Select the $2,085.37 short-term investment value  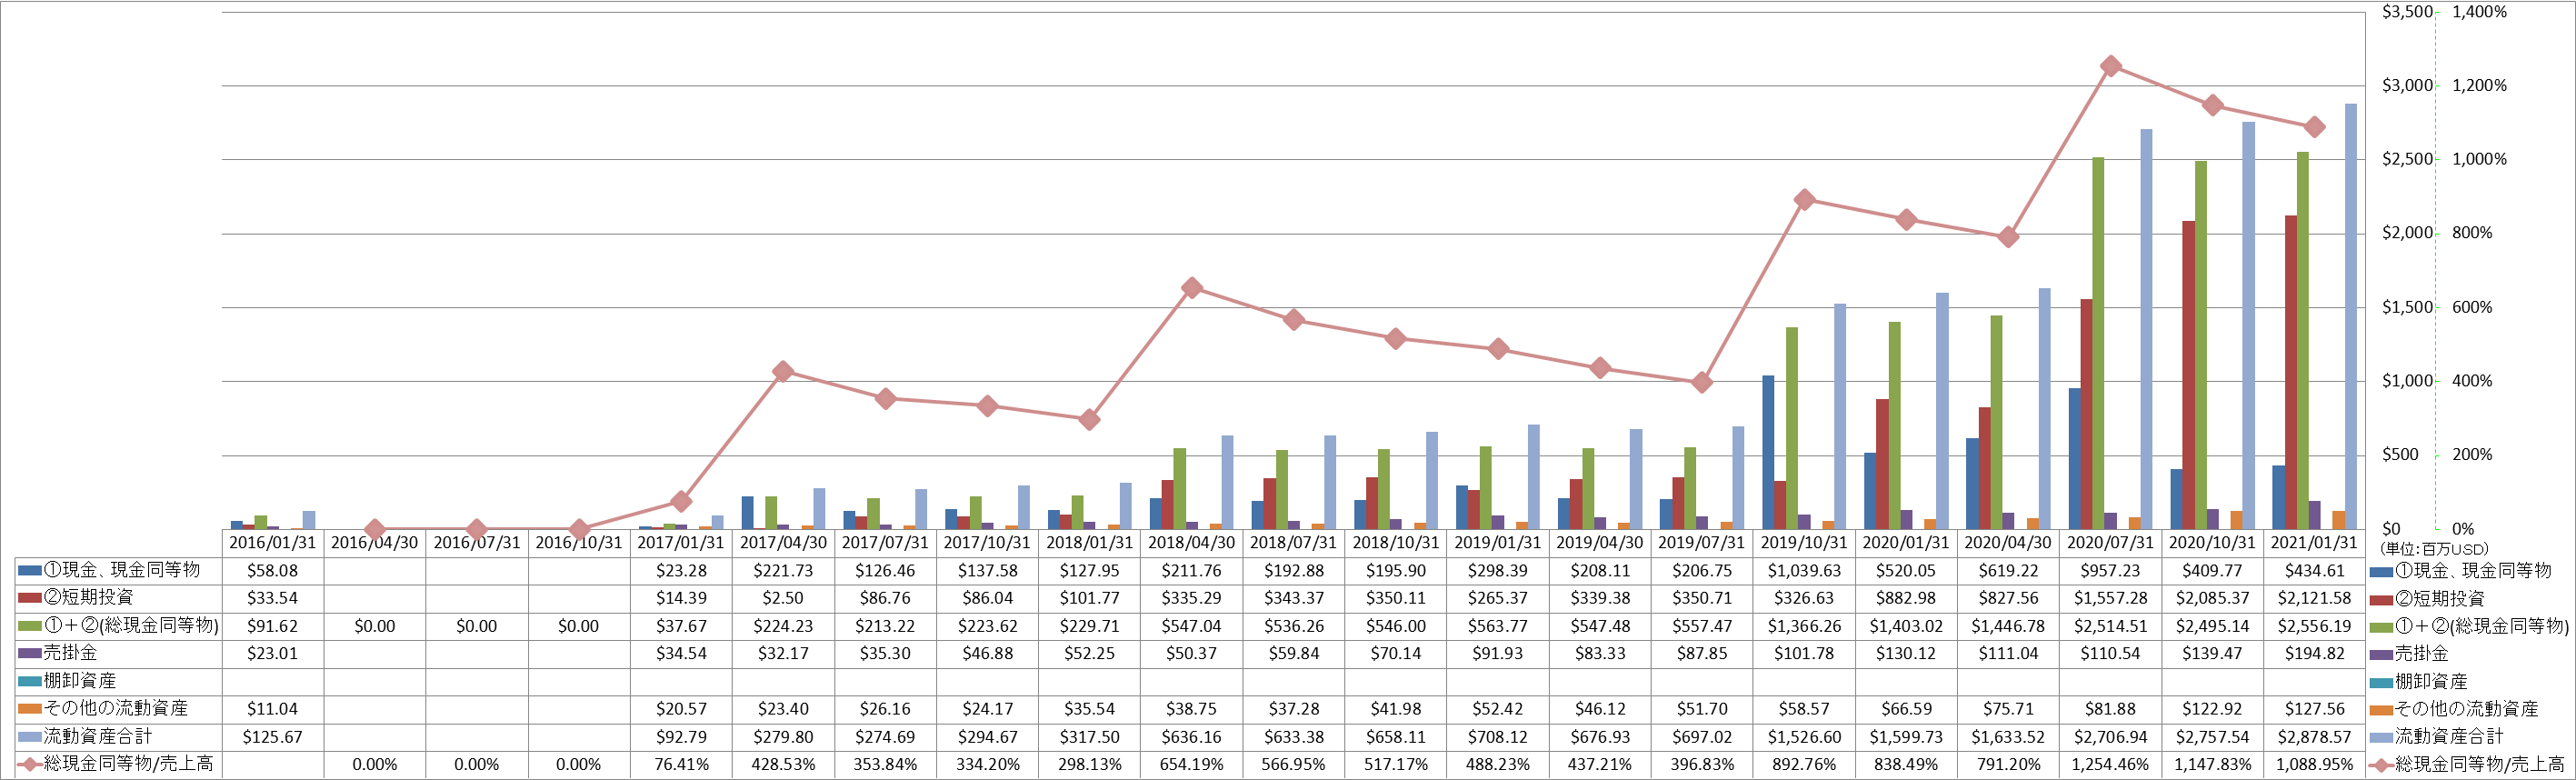coord(2212,598)
